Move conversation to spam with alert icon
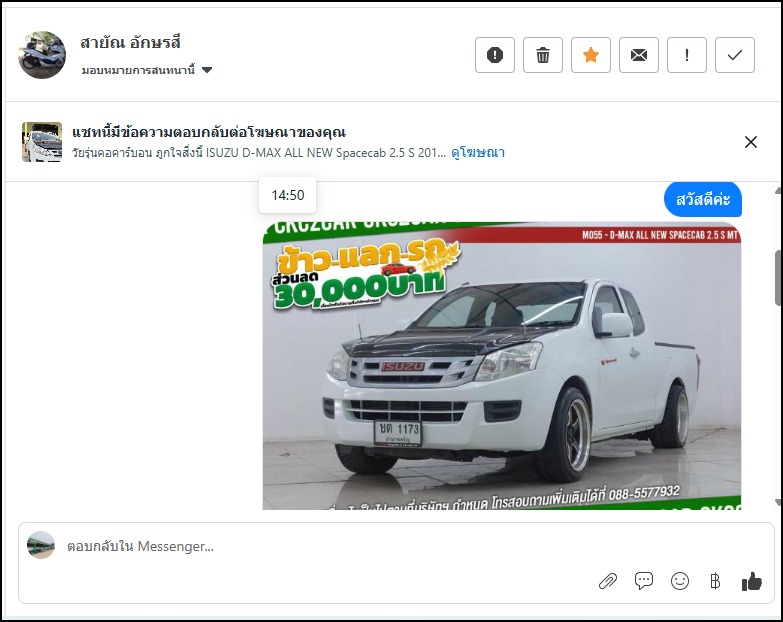The image size is (783, 622). (495, 55)
